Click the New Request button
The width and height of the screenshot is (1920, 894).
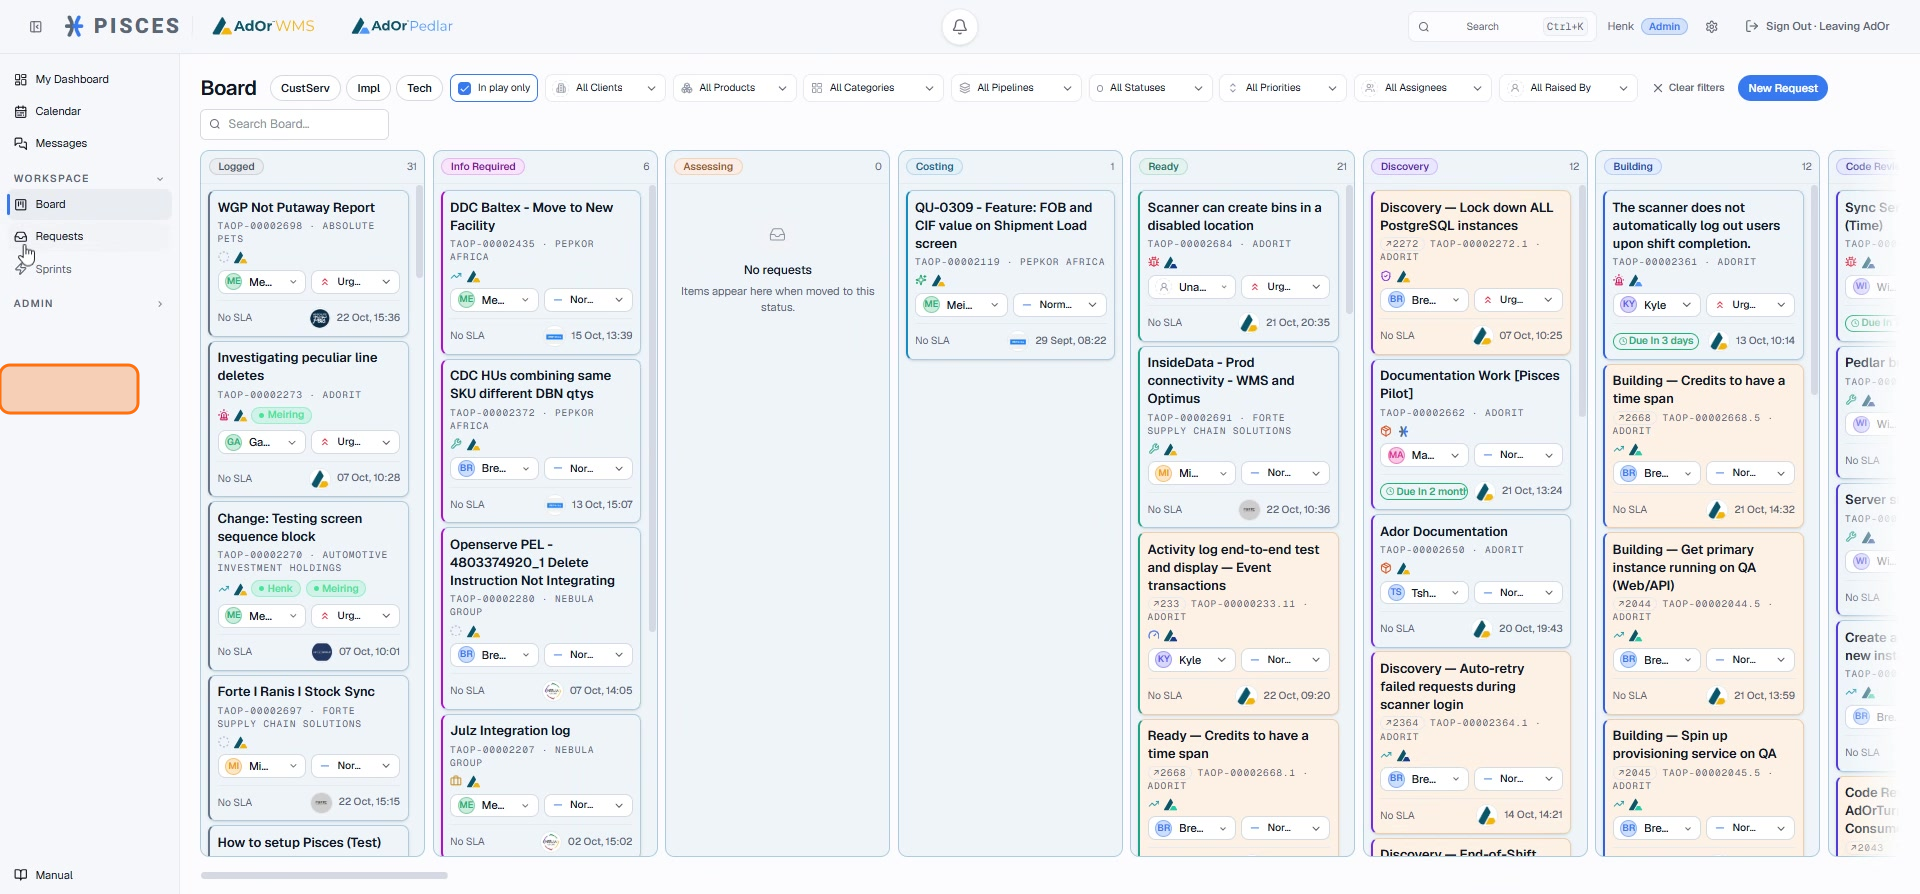(x=1783, y=88)
